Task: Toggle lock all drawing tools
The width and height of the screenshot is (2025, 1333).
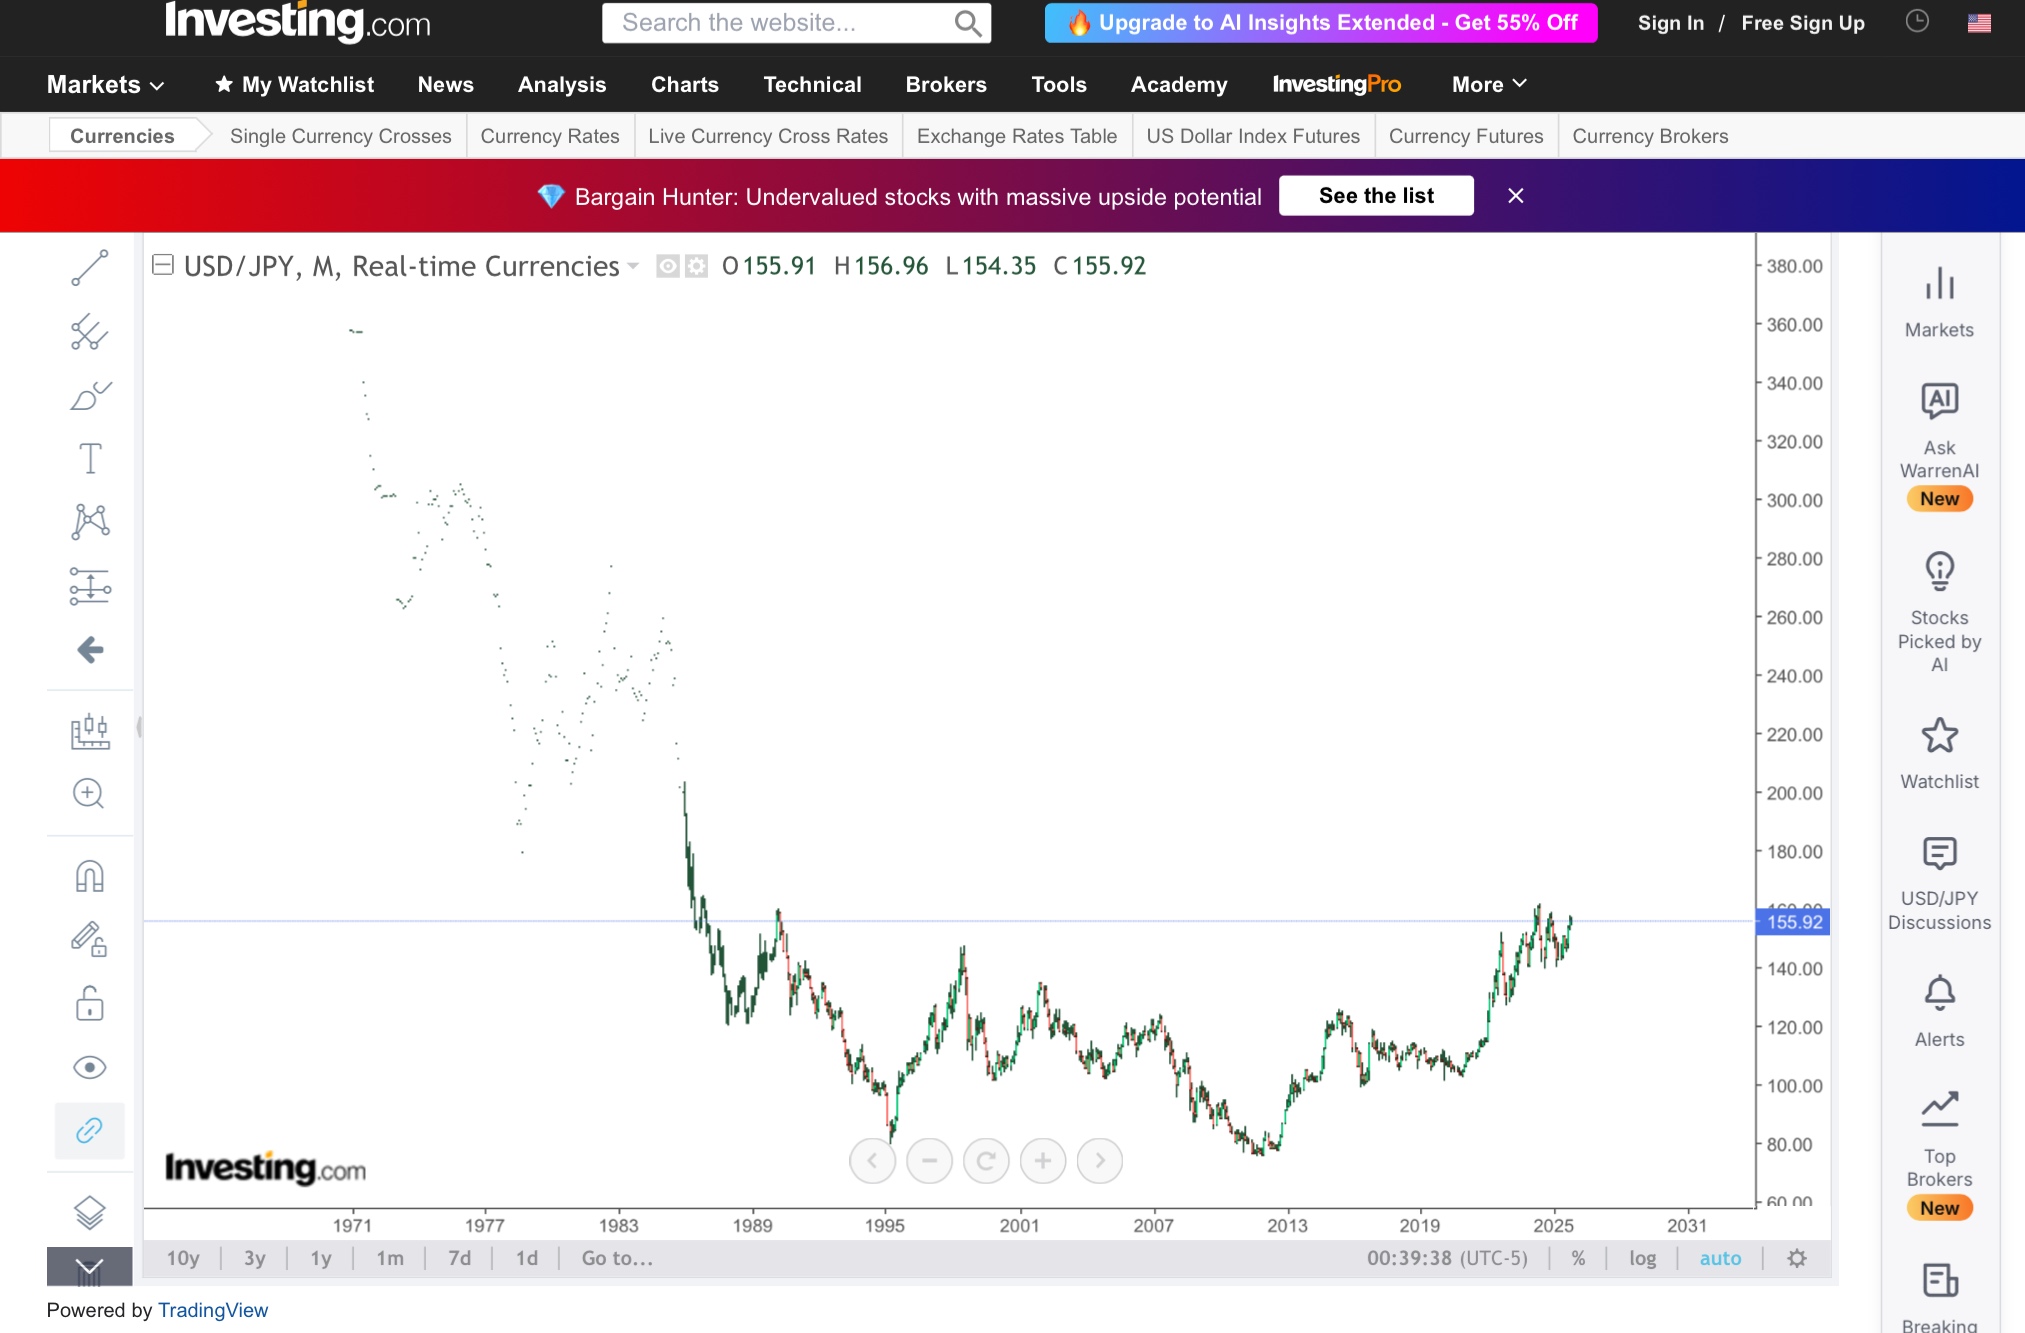Action: [x=89, y=1003]
